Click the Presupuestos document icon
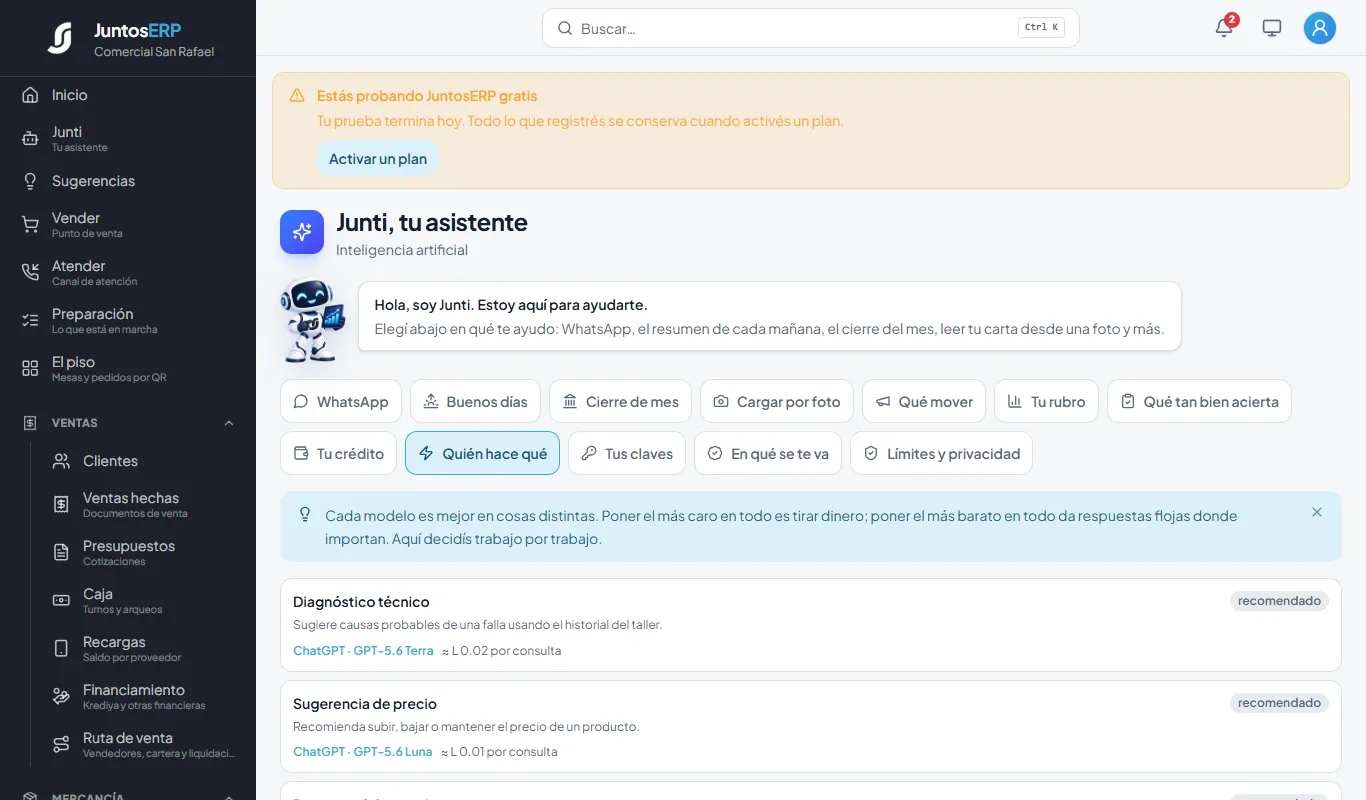1366x800 pixels. 61,553
